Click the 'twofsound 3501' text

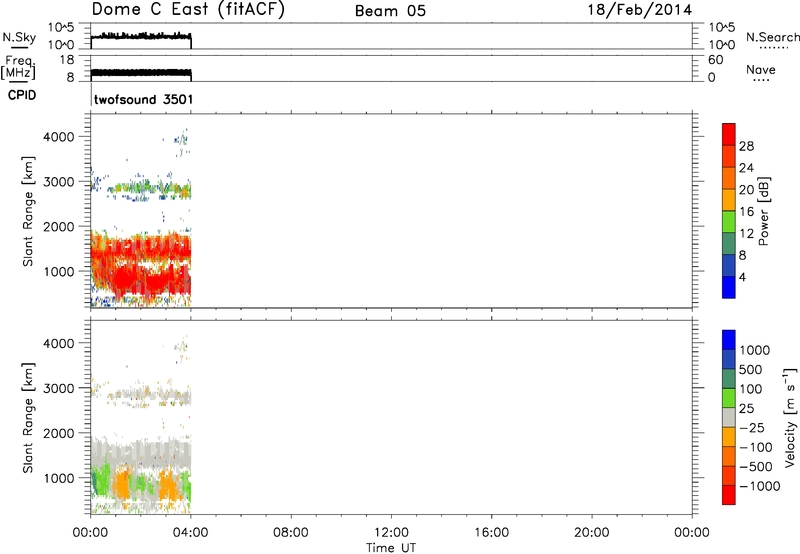coord(143,99)
